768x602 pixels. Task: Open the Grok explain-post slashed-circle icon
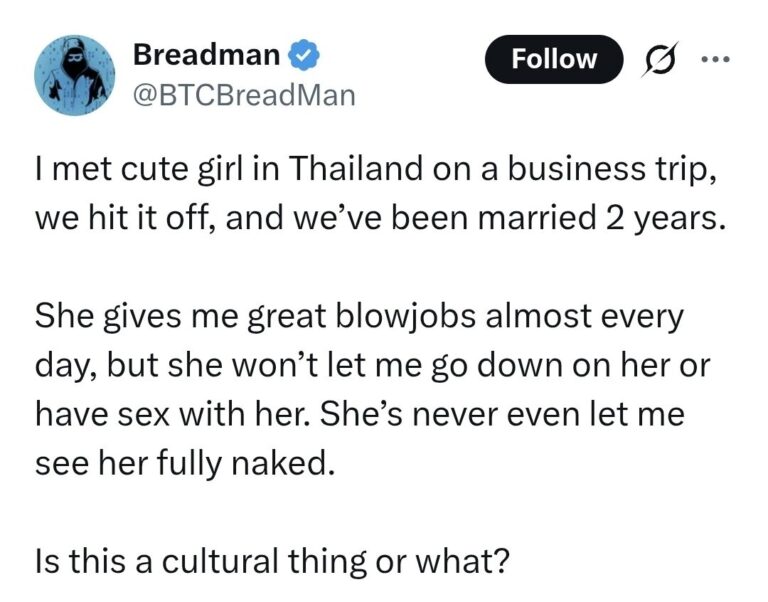point(660,60)
